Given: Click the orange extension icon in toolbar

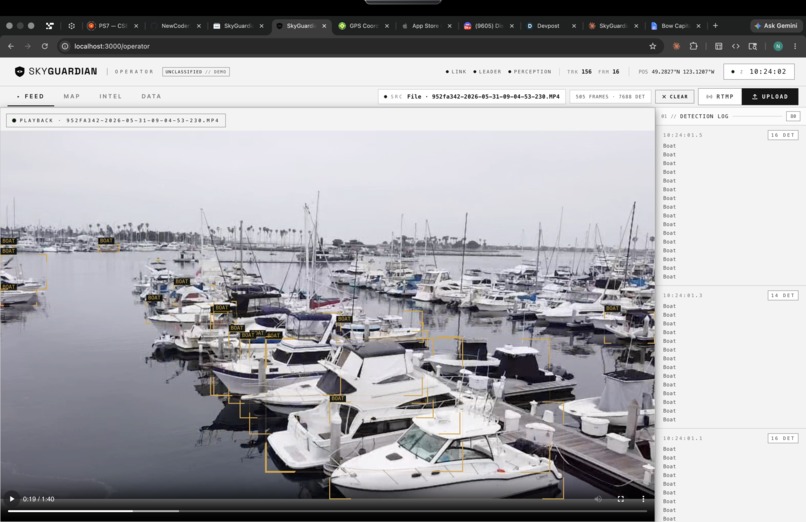Looking at the screenshot, I should (676, 46).
